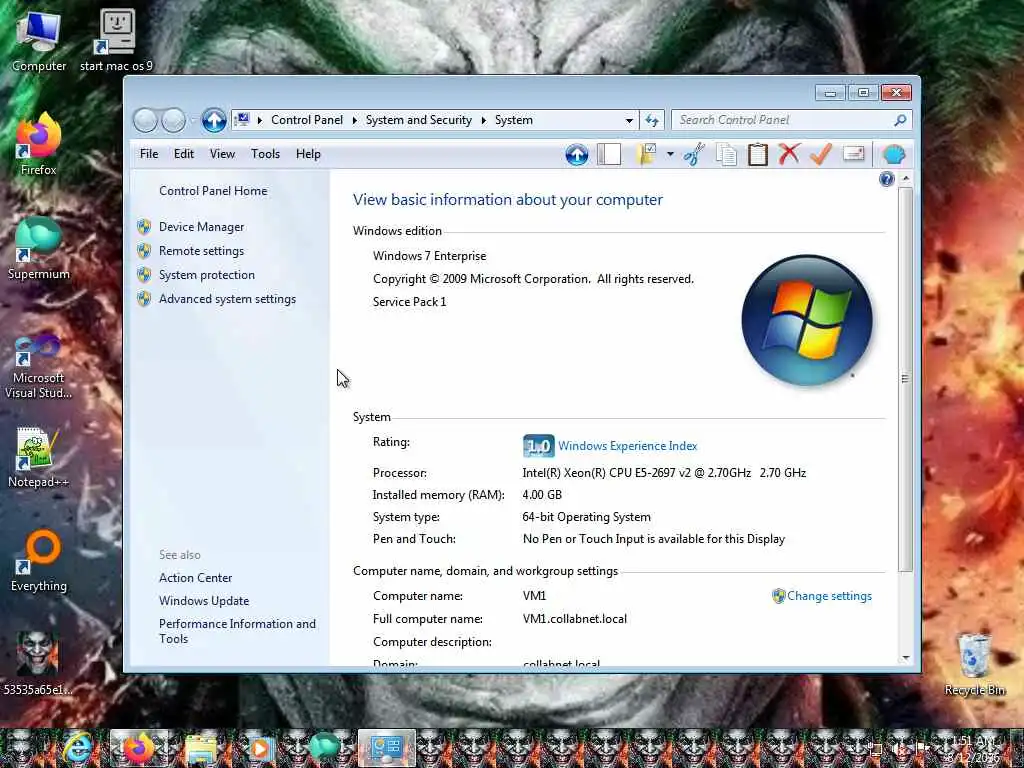This screenshot has width=1024, height=768.
Task: Open Firefox from the taskbar
Action: pos(138,748)
